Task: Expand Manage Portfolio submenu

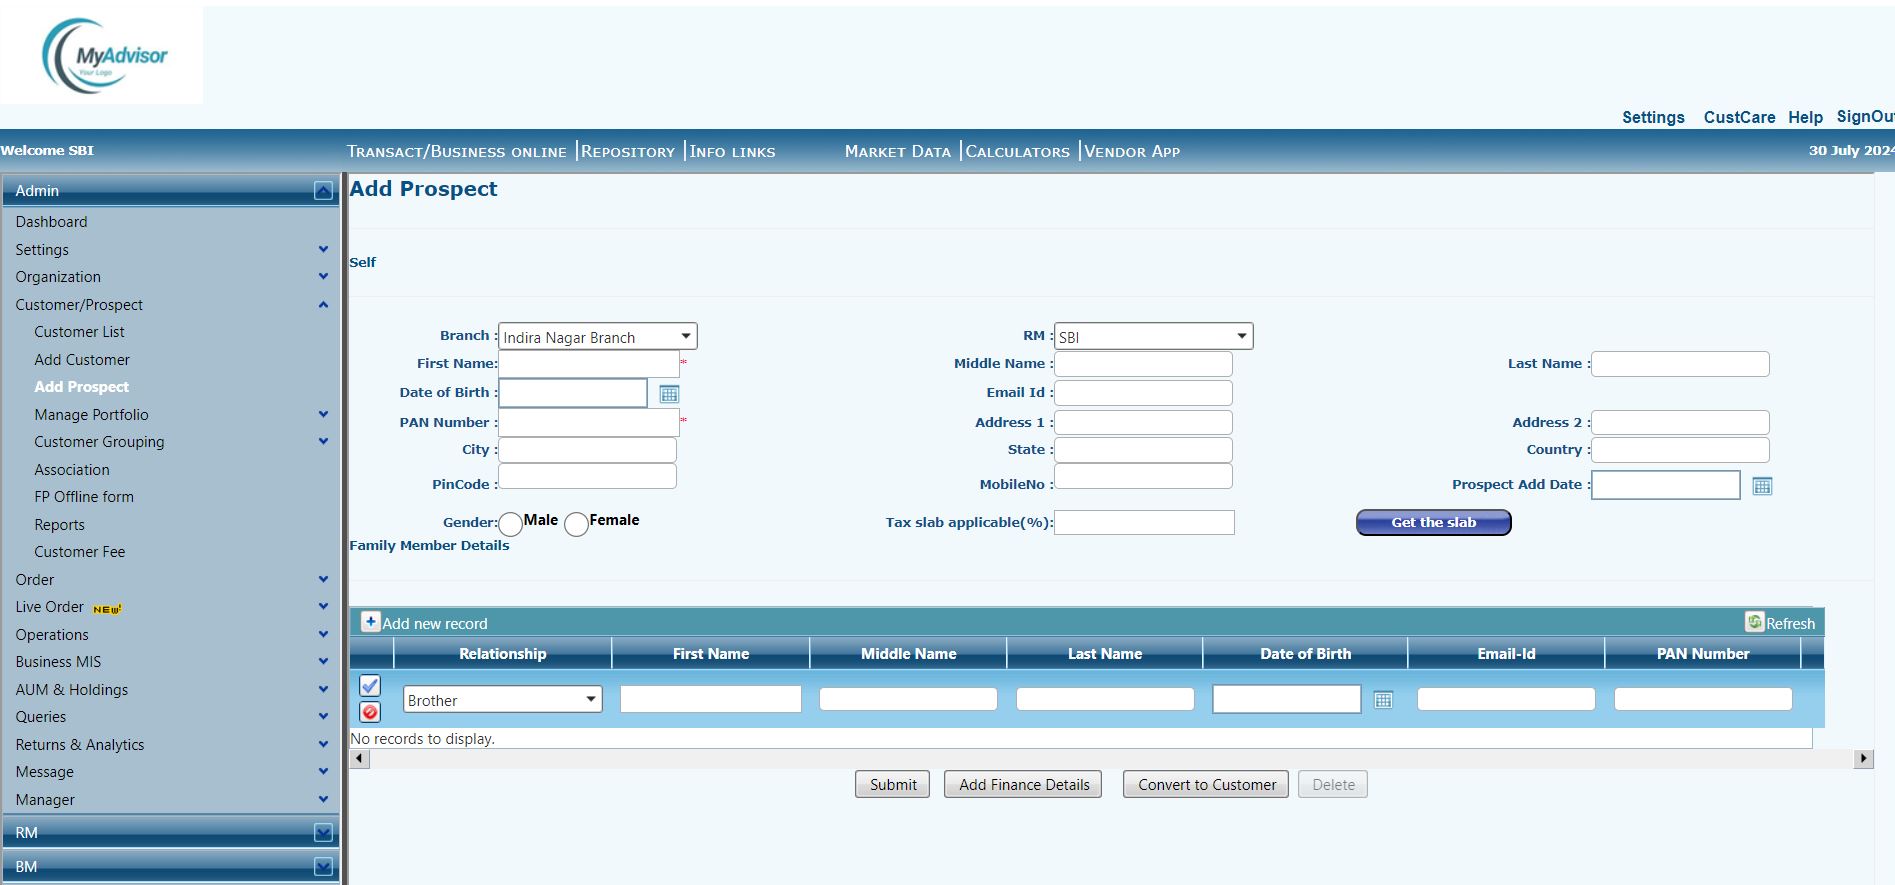Action: pos(323,414)
